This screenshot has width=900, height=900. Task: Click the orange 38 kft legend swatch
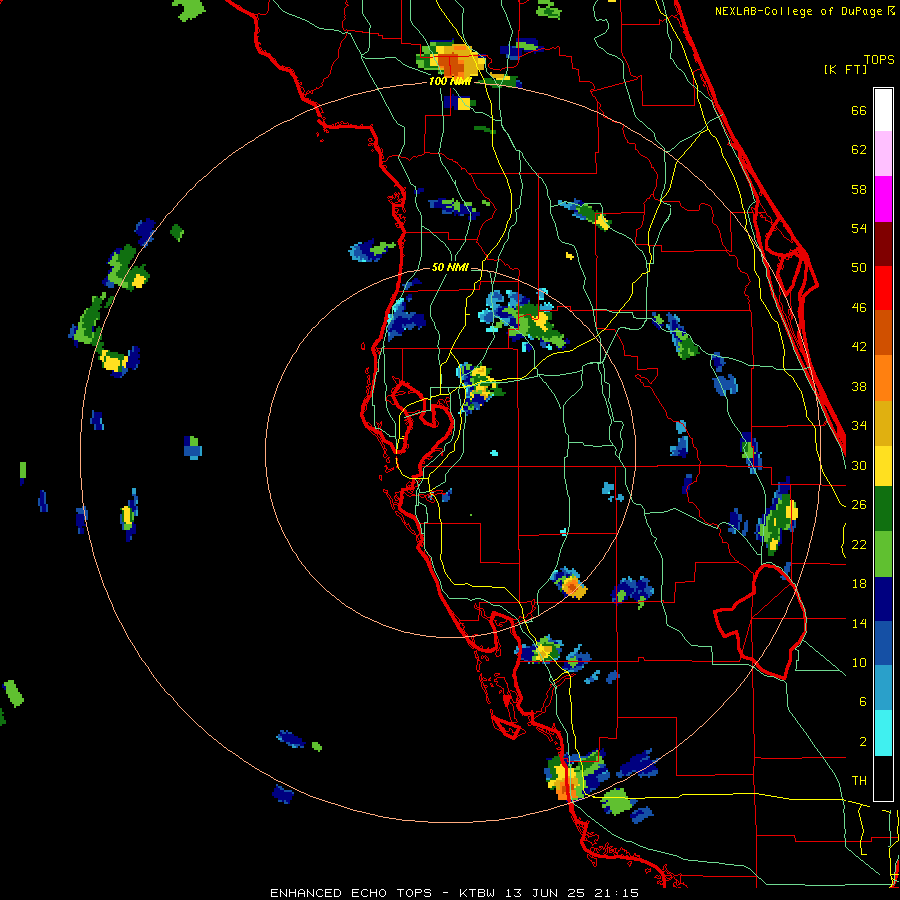883,378
